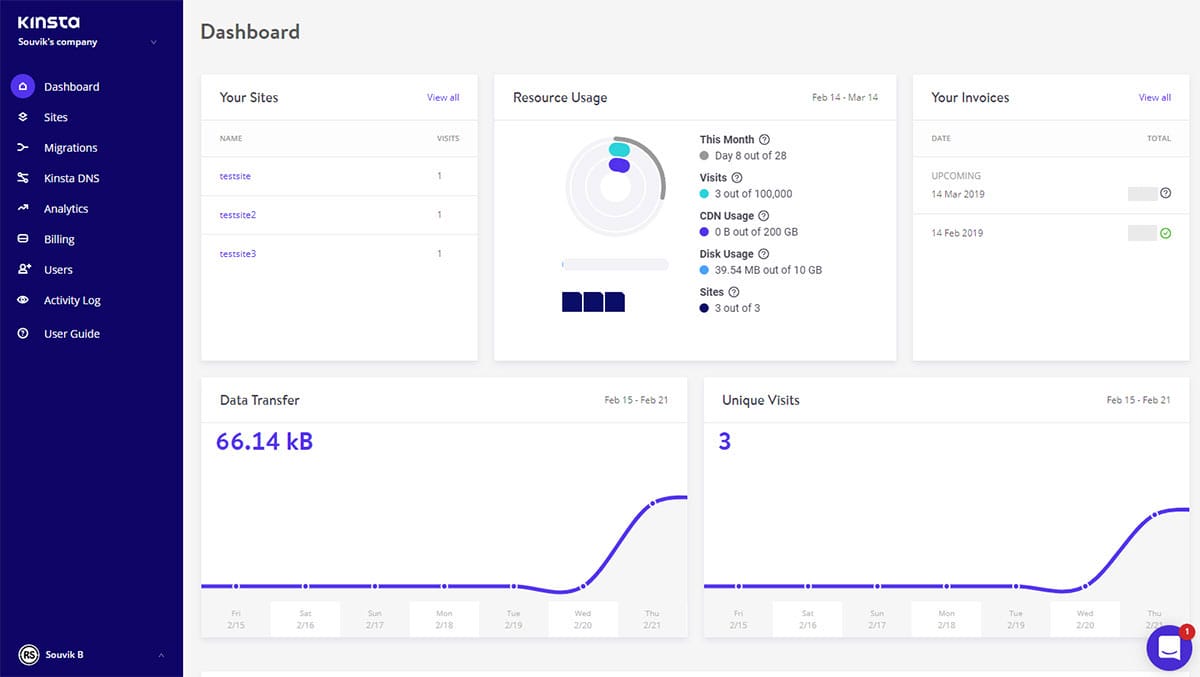Select the 14 Feb 2019 invoice row

(x=1050, y=233)
